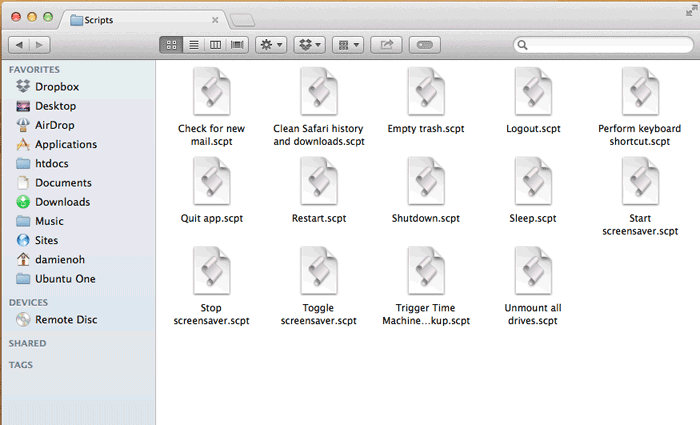This screenshot has height=425, width=700.
Task: Click the Devices sidebar heading
Action: [28, 303]
